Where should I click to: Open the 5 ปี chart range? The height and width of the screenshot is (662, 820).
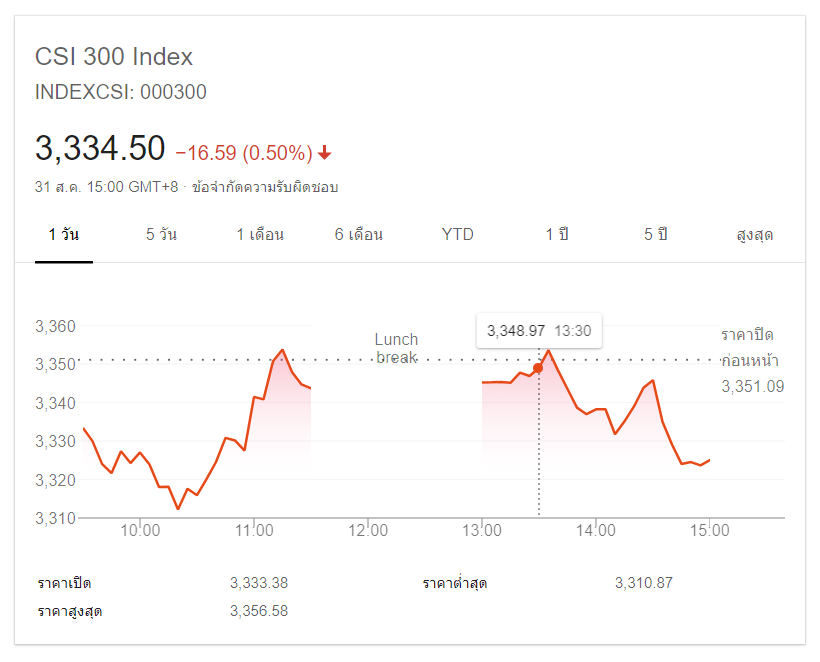655,235
